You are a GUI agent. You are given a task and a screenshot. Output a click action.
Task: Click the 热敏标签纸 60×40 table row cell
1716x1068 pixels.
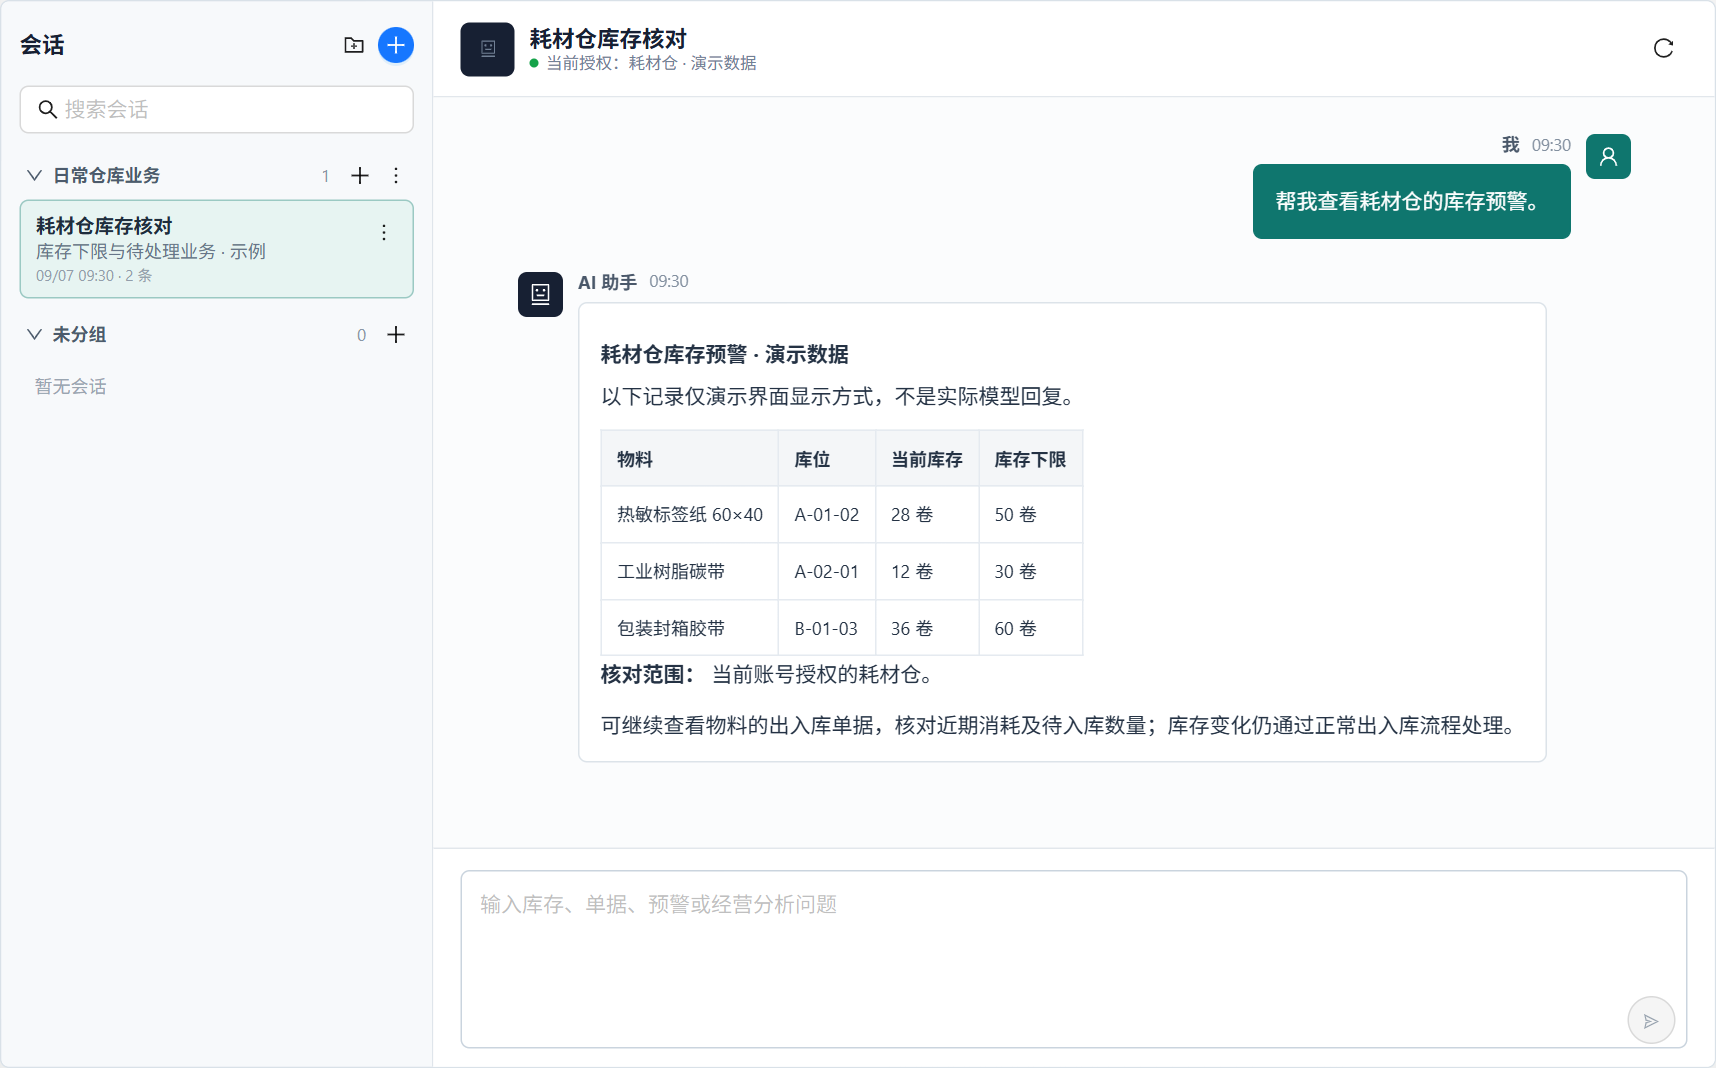690,515
